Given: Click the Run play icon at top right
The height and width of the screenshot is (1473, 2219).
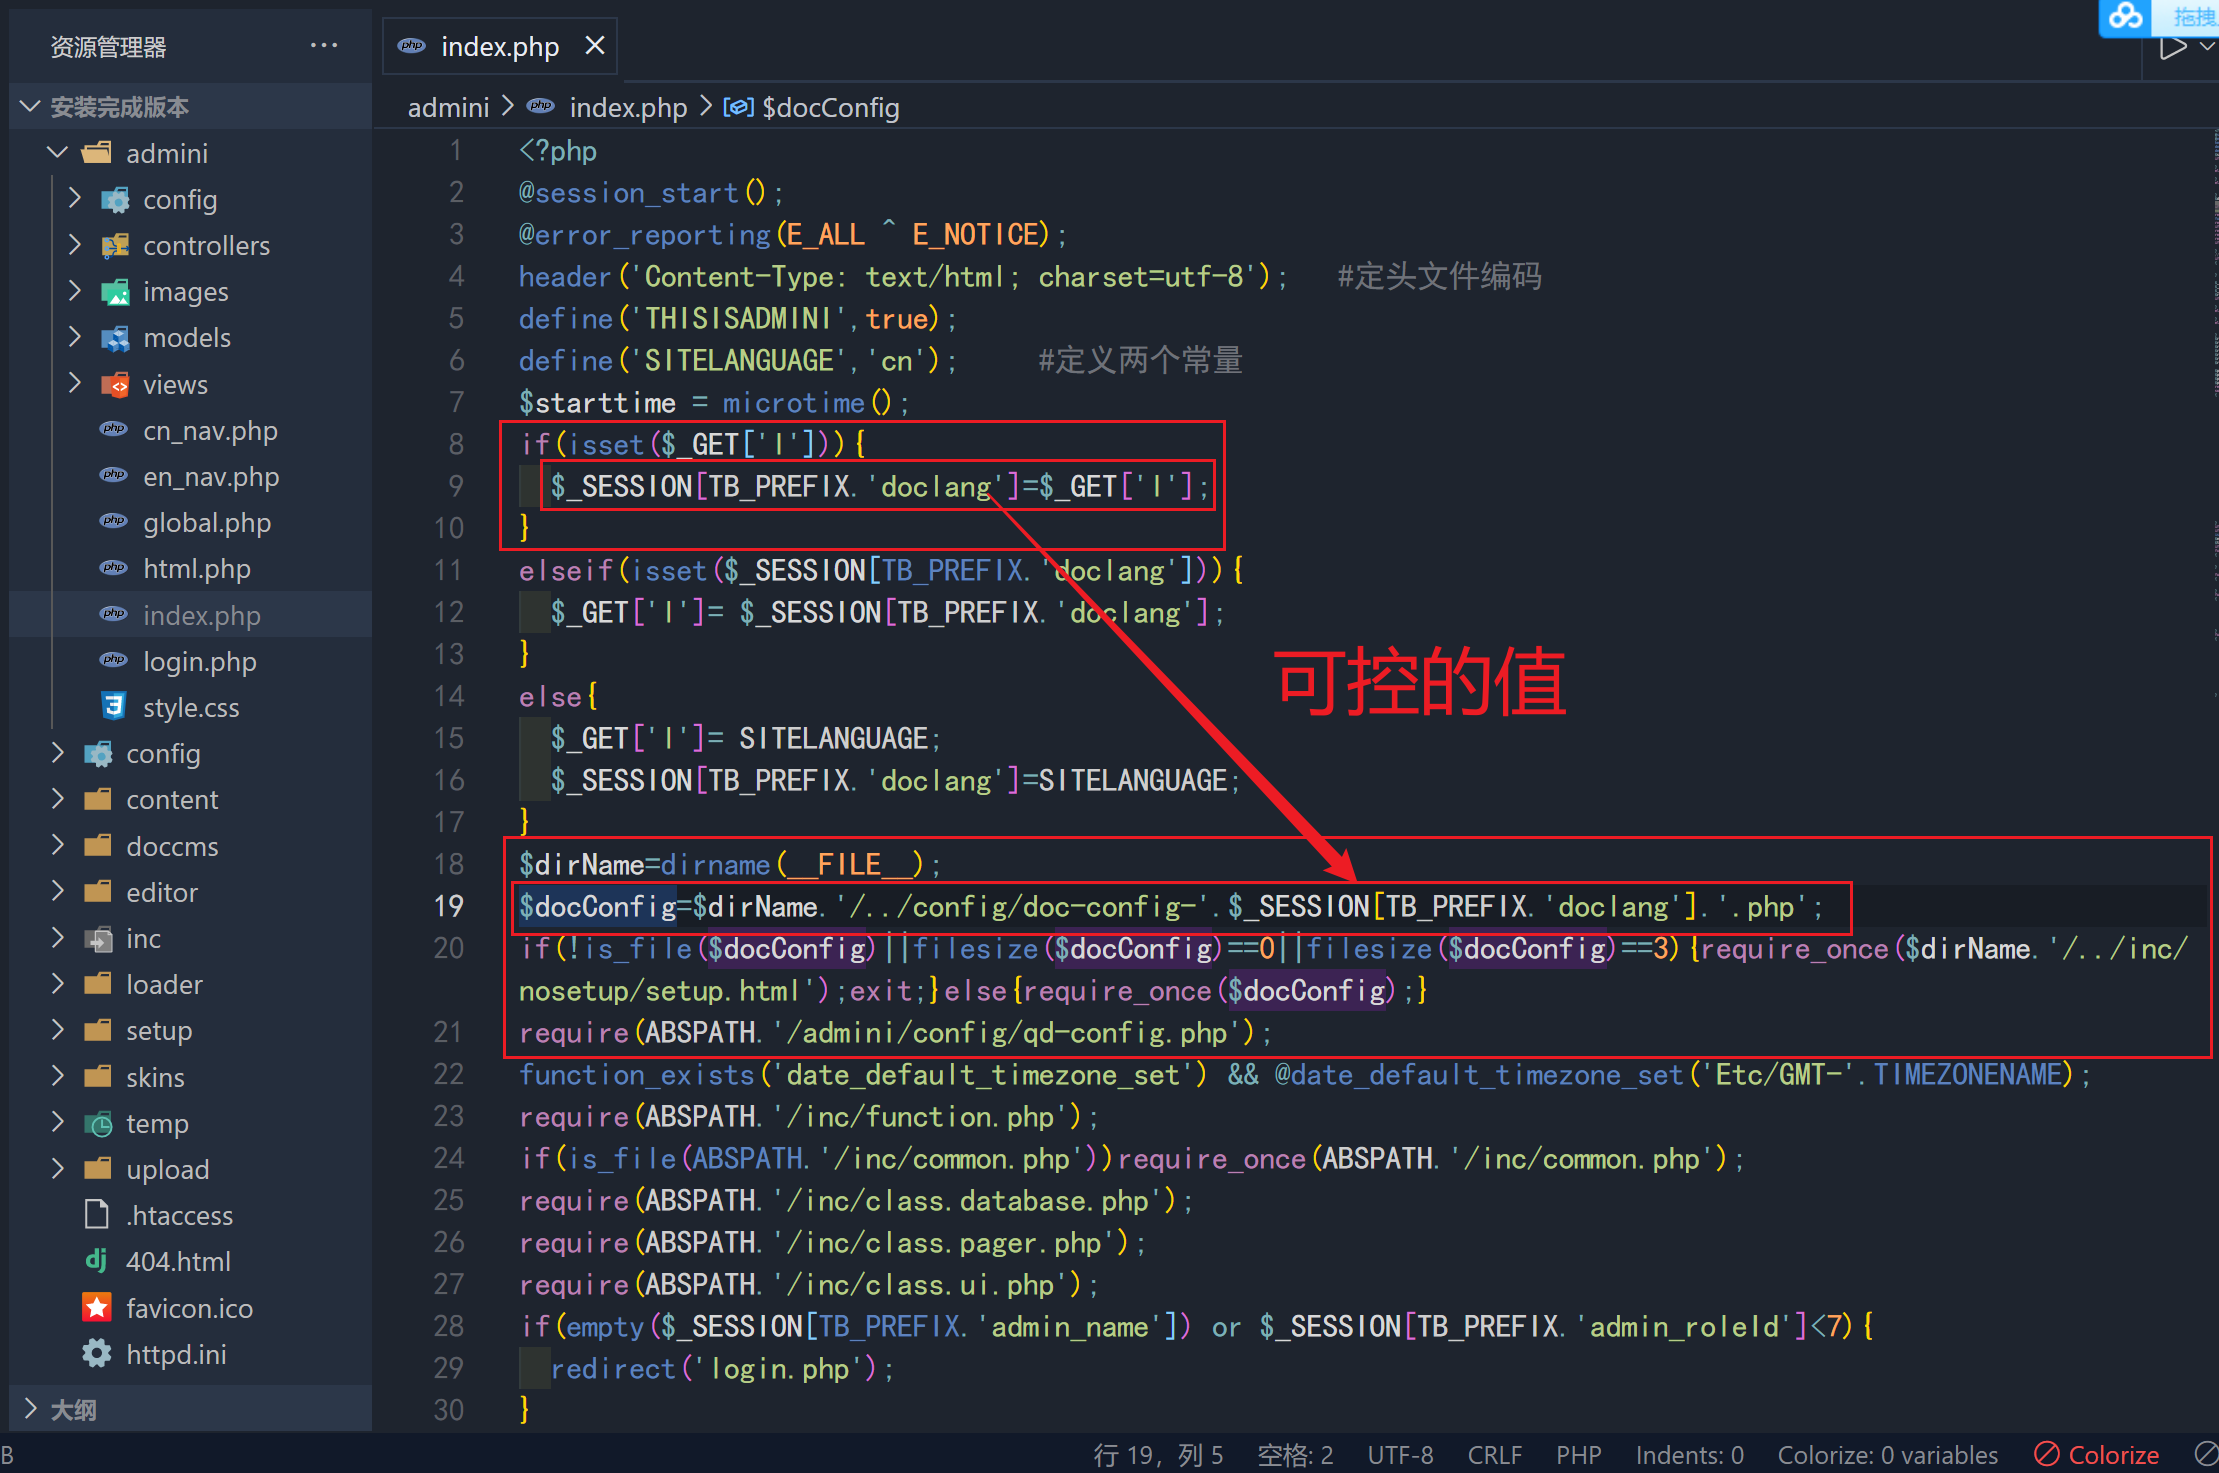Looking at the screenshot, I should coord(2171,48).
